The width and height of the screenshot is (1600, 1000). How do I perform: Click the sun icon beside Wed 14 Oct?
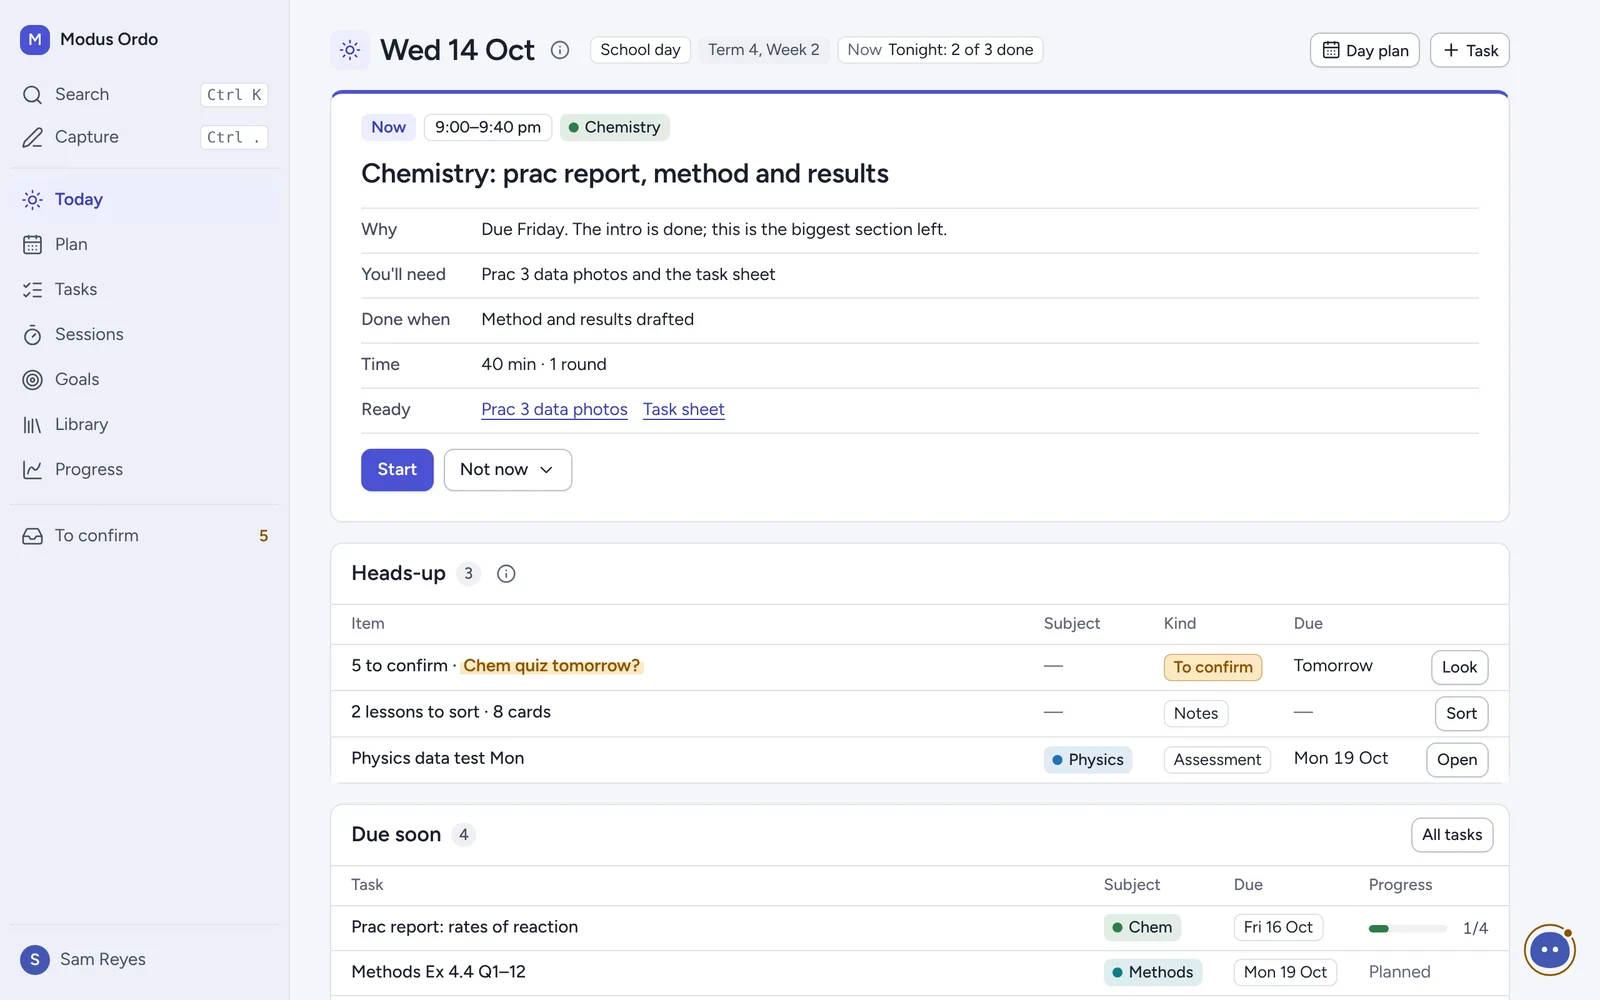point(350,50)
